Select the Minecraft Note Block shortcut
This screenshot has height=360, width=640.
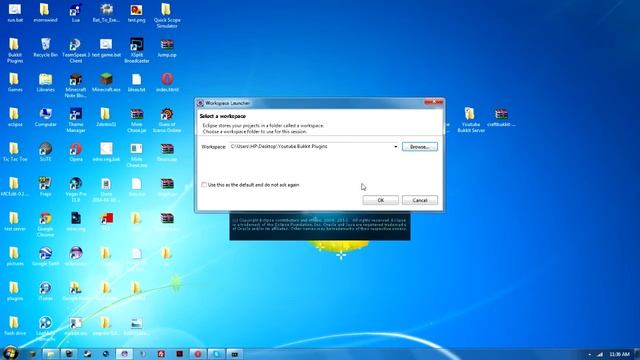click(76, 85)
